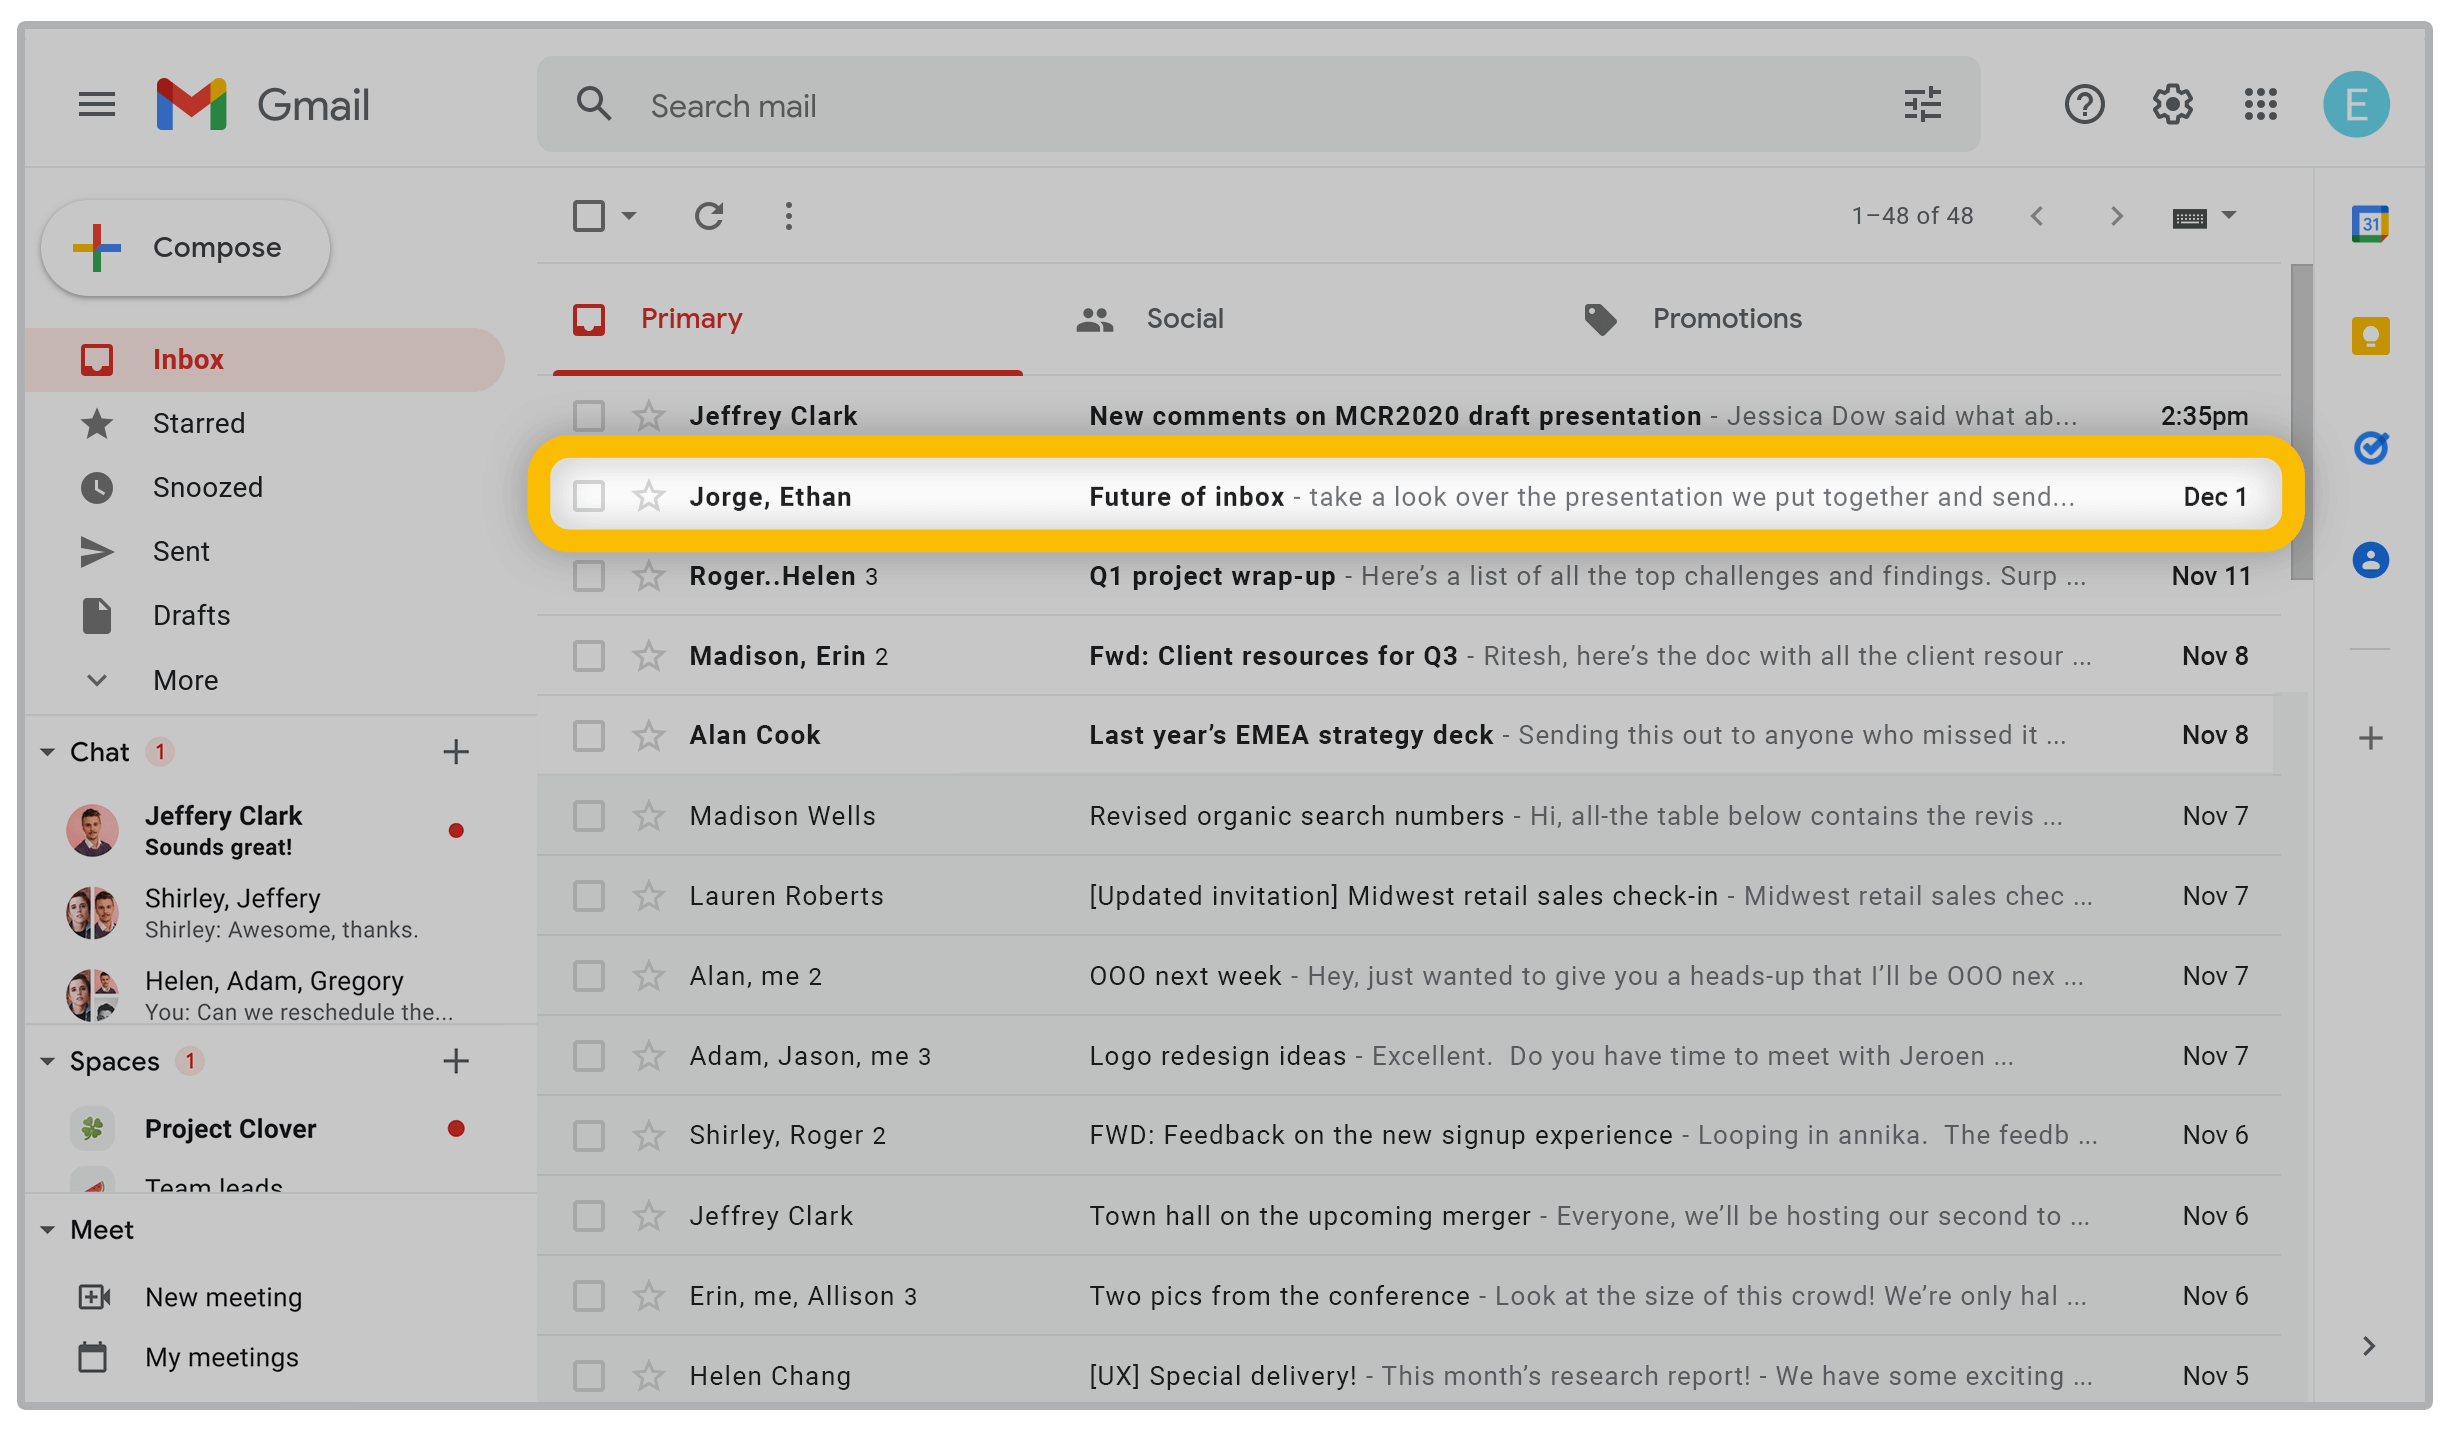Image resolution: width=2450 pixels, height=1430 pixels.
Task: Tick the checkbox for Alan Cook email
Action: 589,736
